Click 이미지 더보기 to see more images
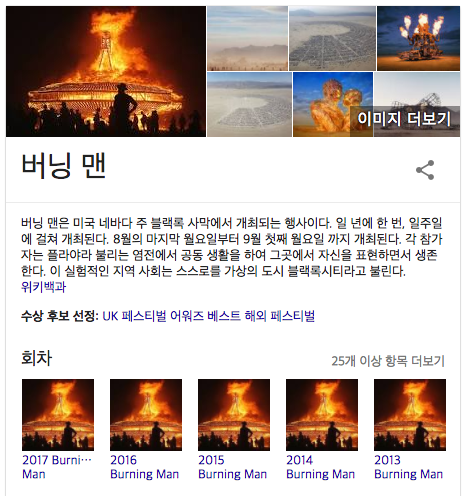The image size is (464, 496). pos(404,119)
